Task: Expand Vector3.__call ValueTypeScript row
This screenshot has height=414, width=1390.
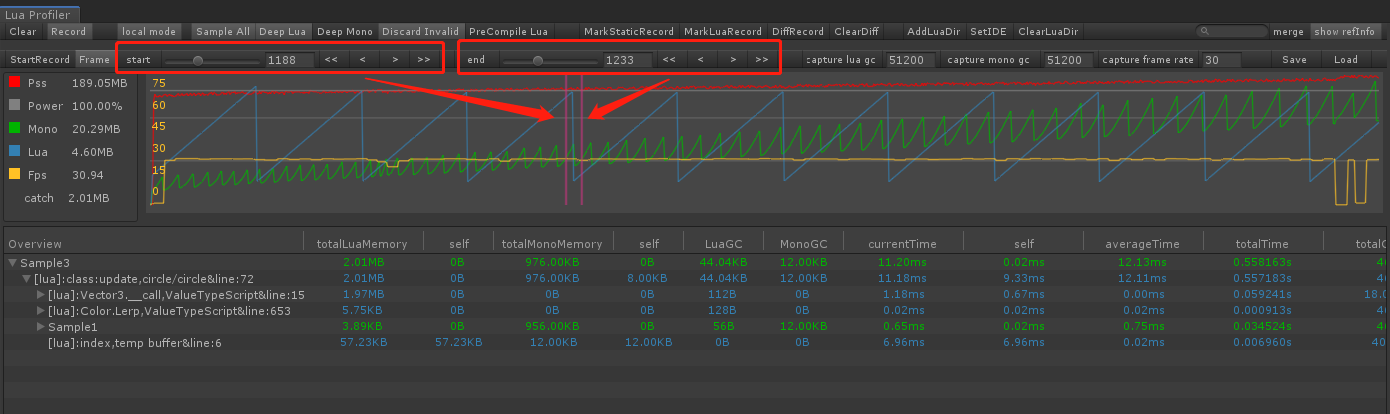Action: point(41,295)
